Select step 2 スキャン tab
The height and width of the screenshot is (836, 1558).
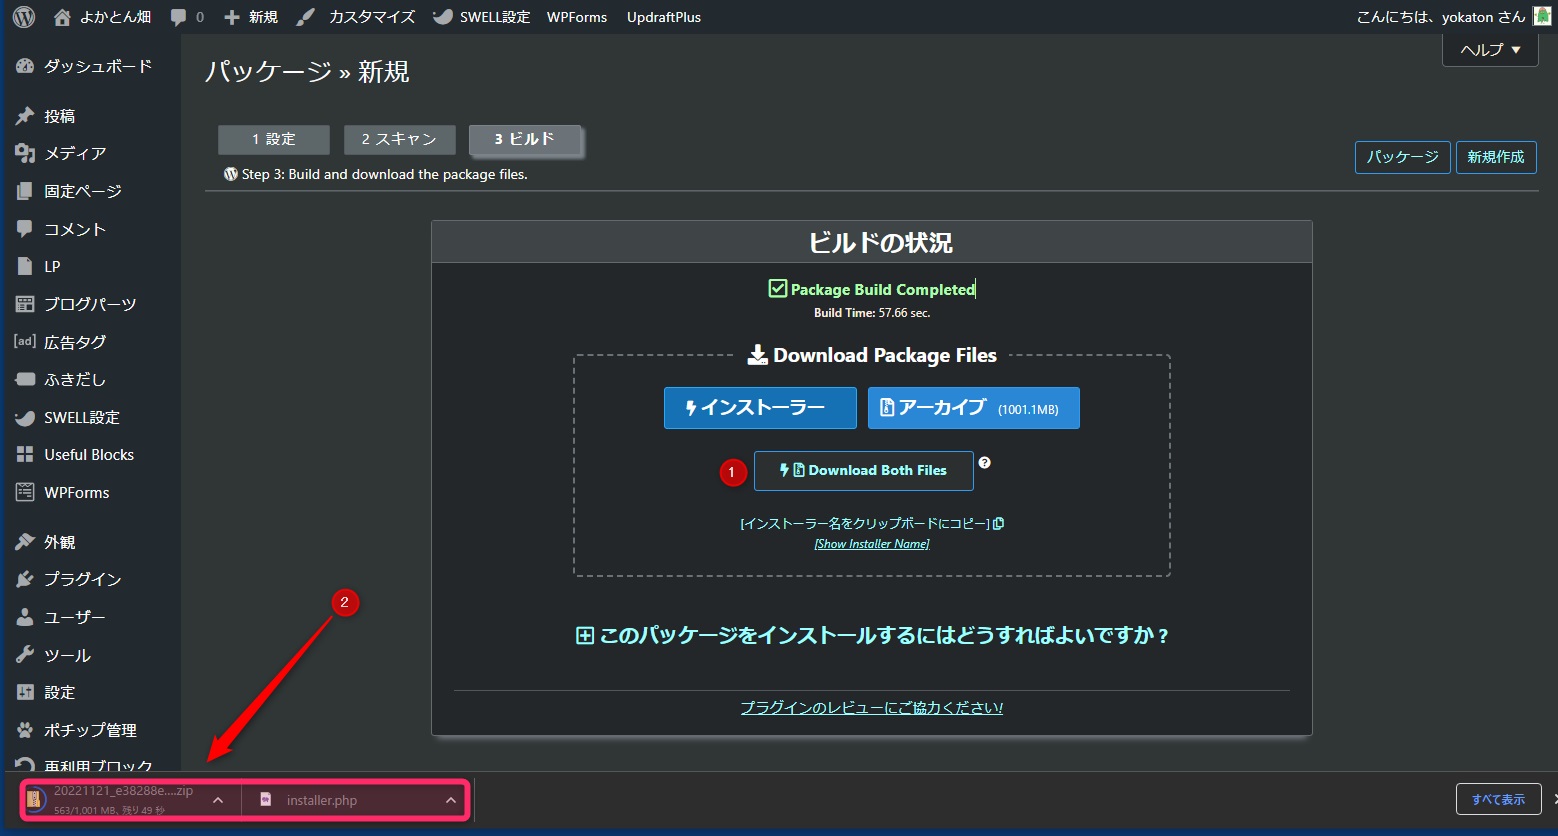399,140
